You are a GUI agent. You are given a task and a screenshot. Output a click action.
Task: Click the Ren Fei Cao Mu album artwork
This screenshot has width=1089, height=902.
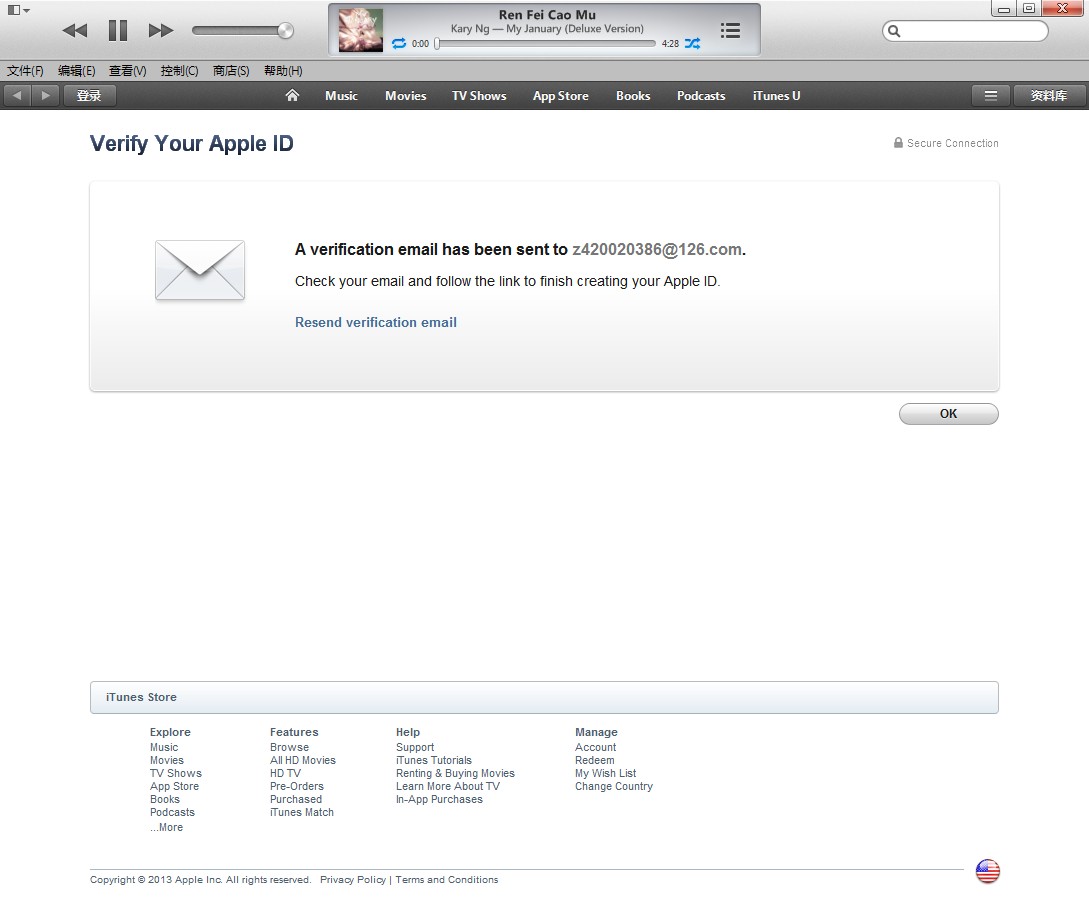(x=360, y=30)
